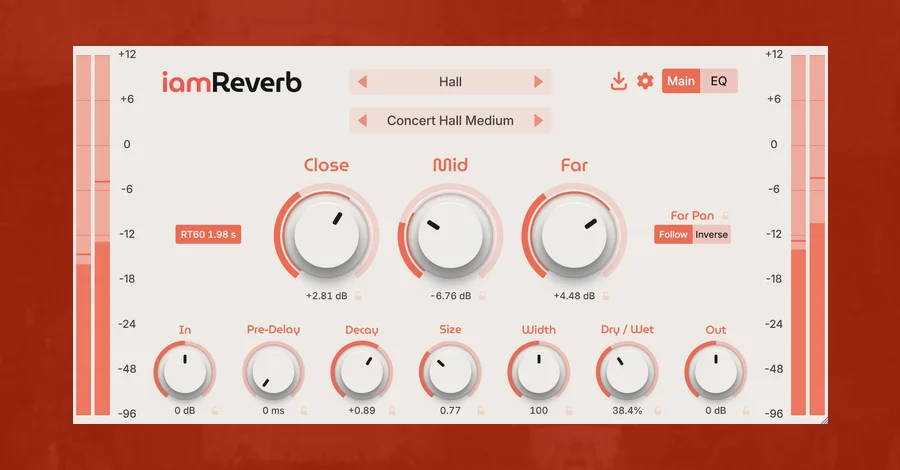The height and width of the screenshot is (470, 900).
Task: Click the input level meter
Action: point(92,235)
